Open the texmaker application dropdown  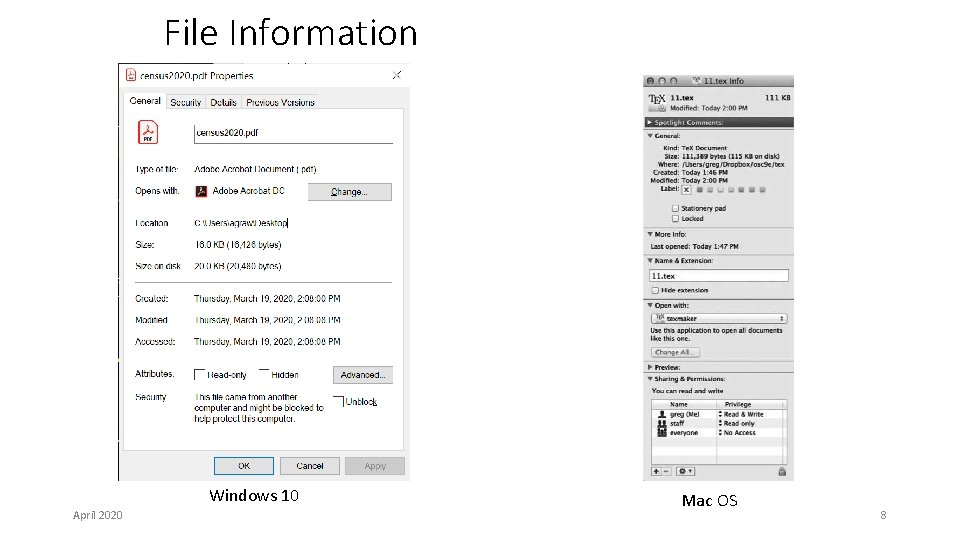pos(719,318)
